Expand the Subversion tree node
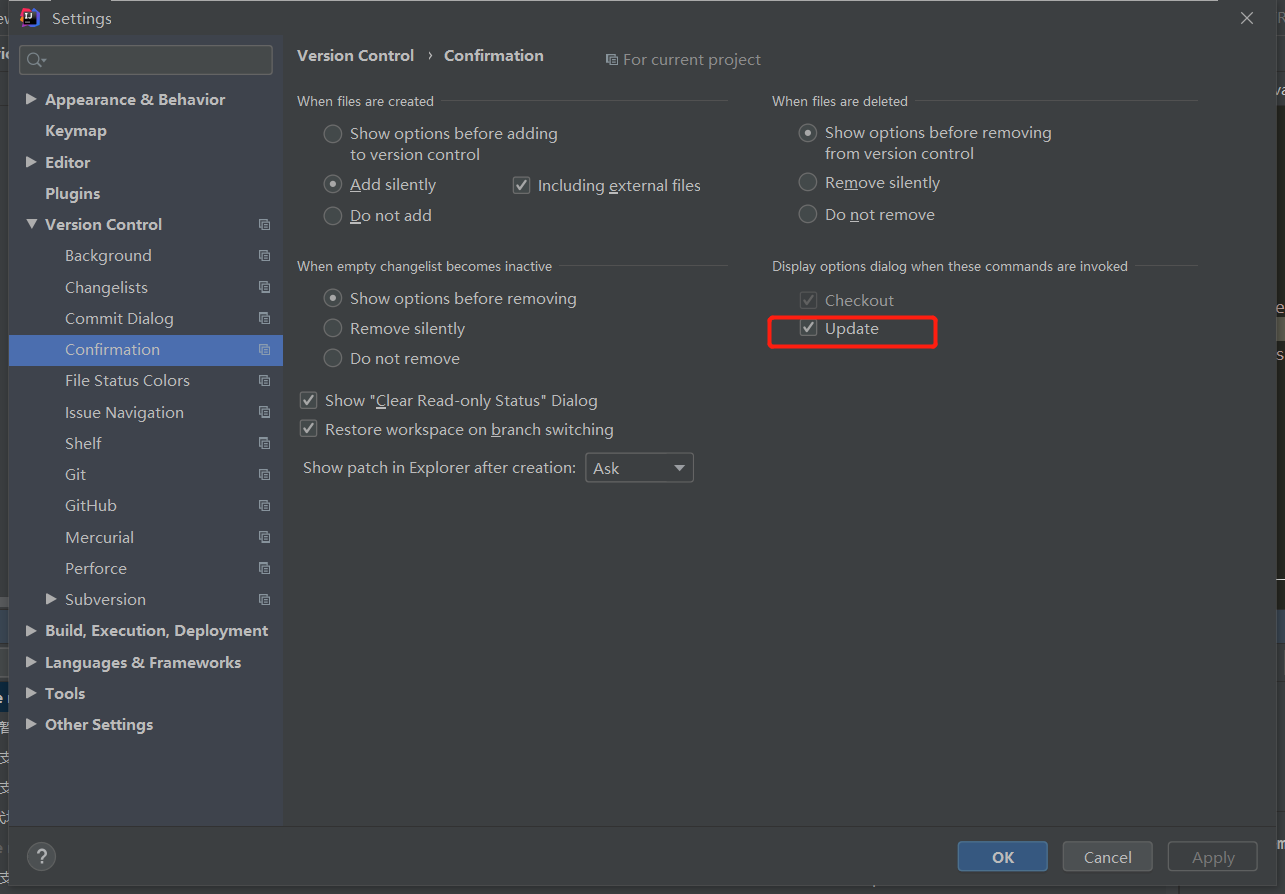 tap(52, 599)
